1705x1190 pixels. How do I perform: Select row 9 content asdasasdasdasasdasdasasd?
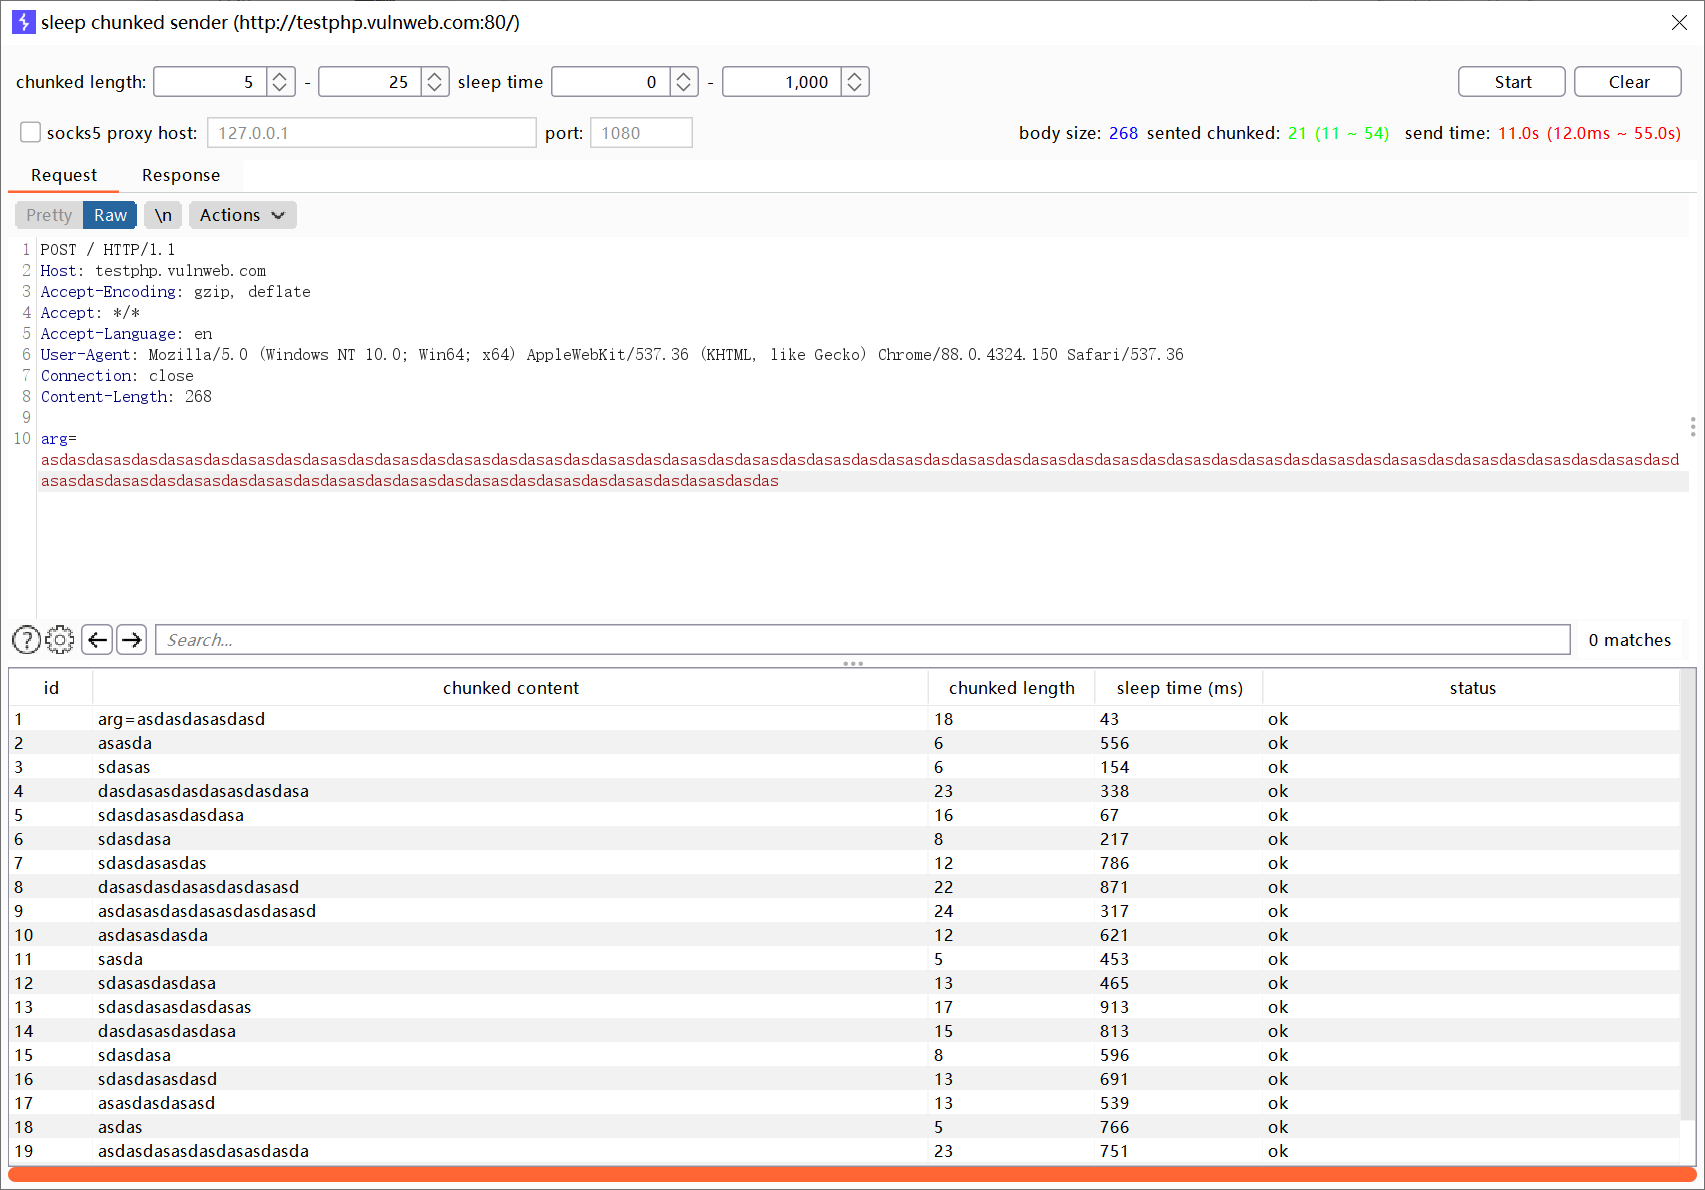844,911
